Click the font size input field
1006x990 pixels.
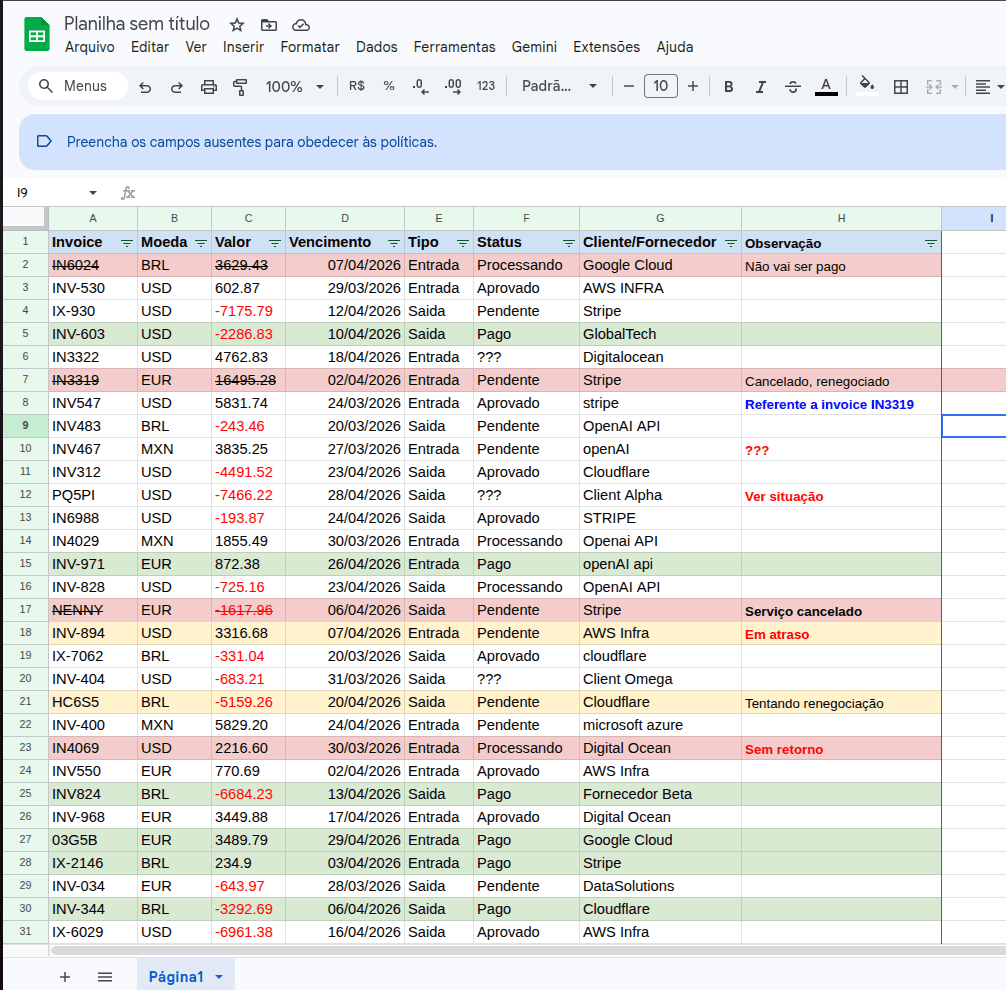click(661, 87)
